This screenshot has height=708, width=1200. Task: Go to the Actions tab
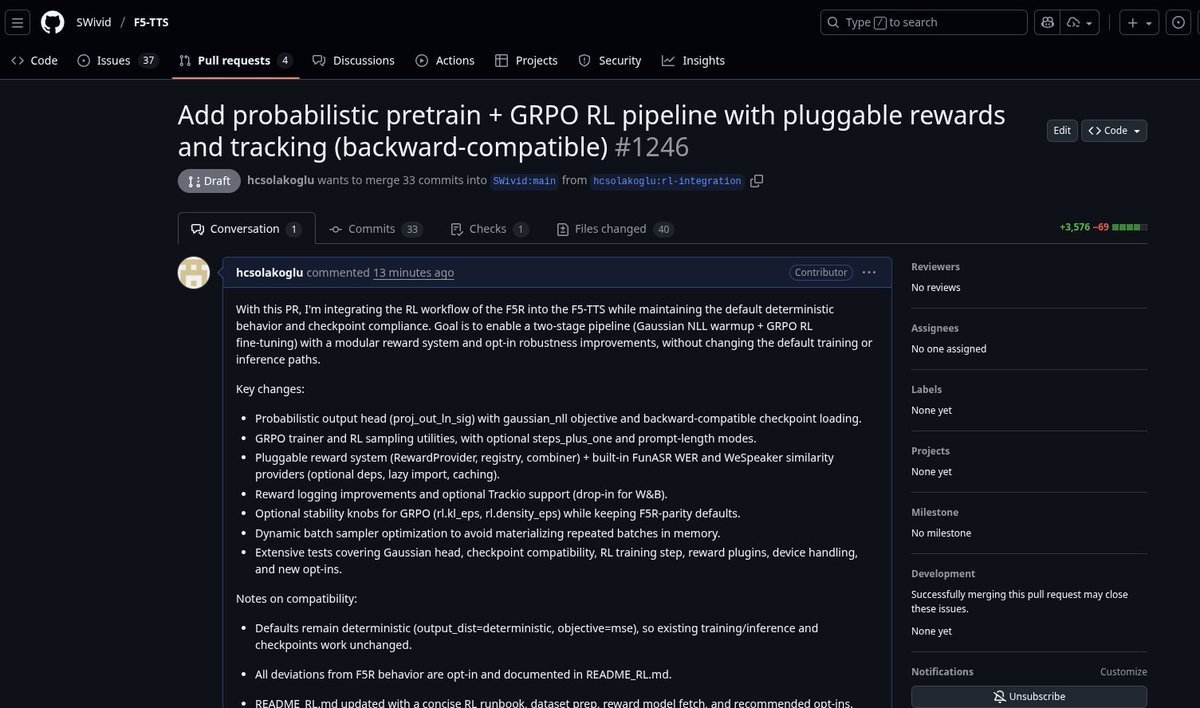[x=445, y=61]
